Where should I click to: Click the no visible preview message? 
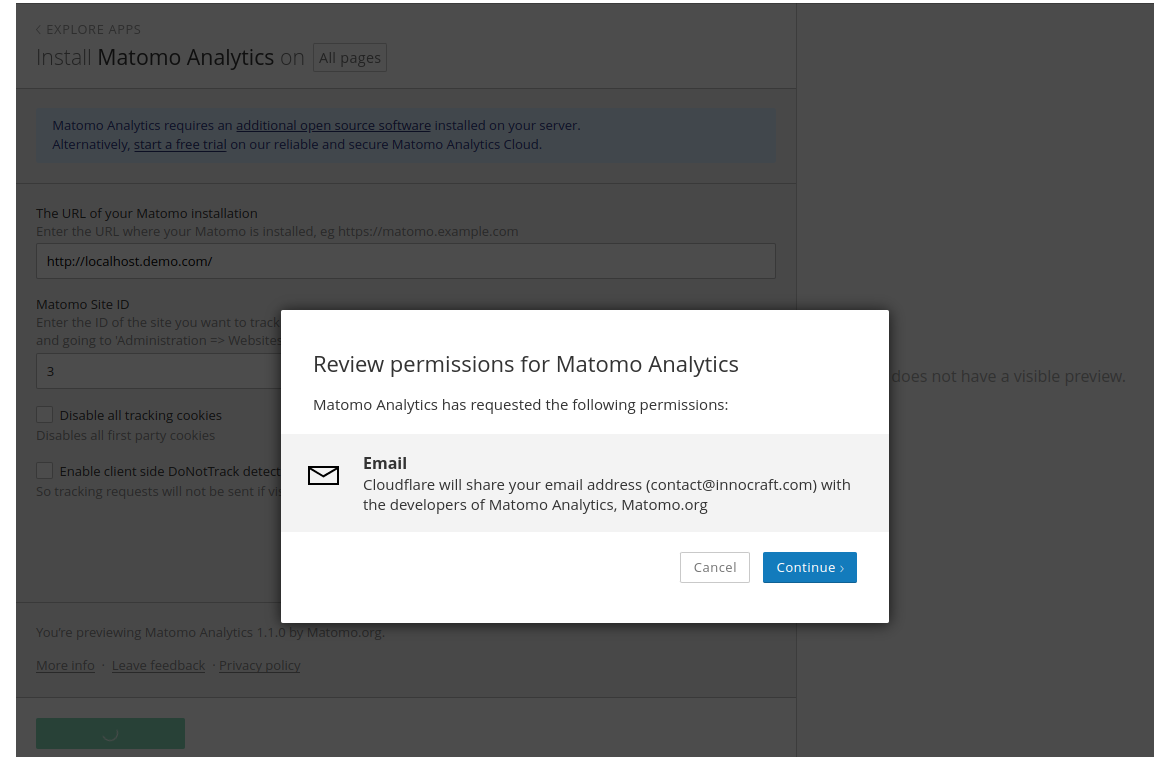pos(1007,377)
